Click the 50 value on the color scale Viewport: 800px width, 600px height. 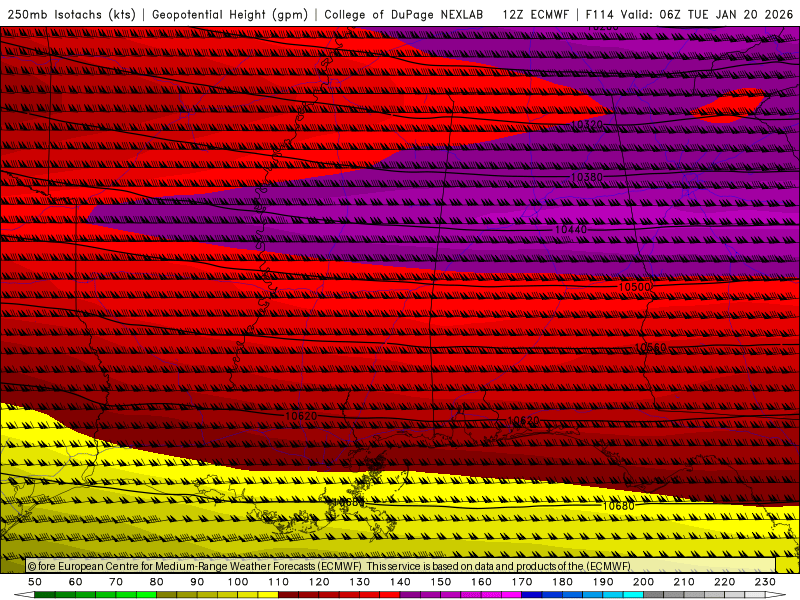tap(35, 582)
